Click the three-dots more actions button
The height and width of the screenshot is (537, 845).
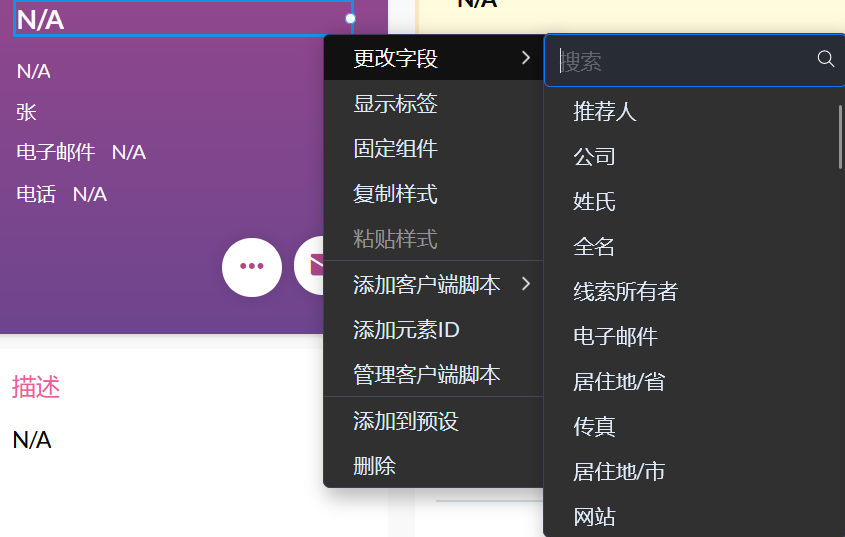tap(251, 267)
